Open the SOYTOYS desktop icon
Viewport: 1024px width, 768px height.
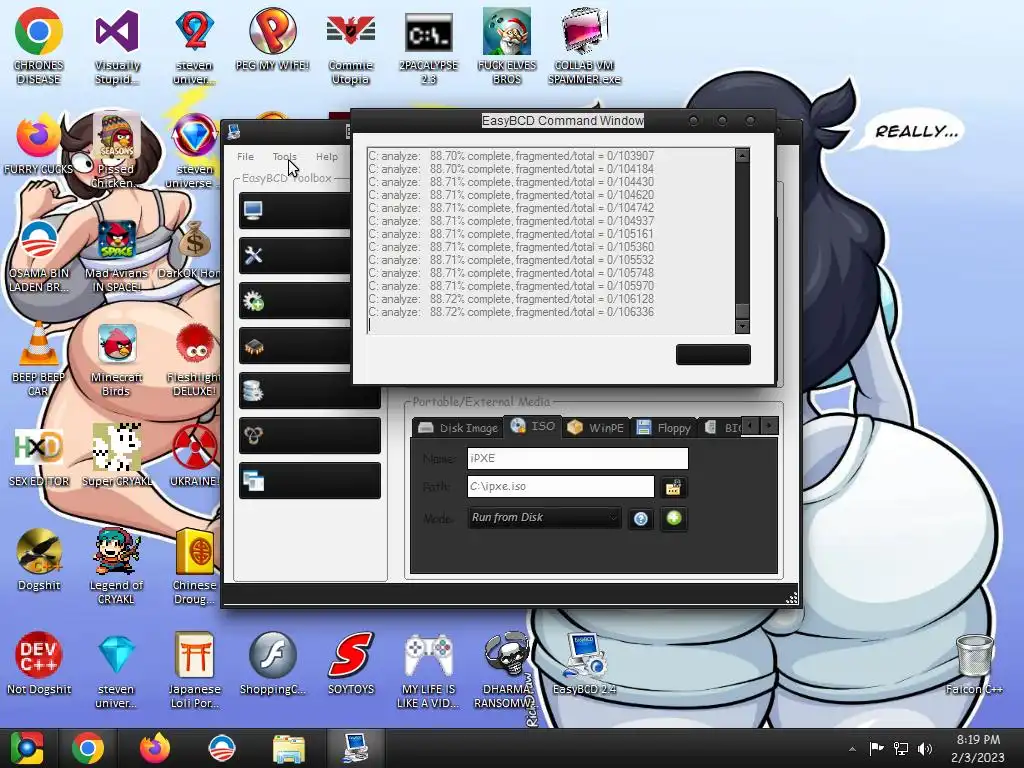[351, 663]
